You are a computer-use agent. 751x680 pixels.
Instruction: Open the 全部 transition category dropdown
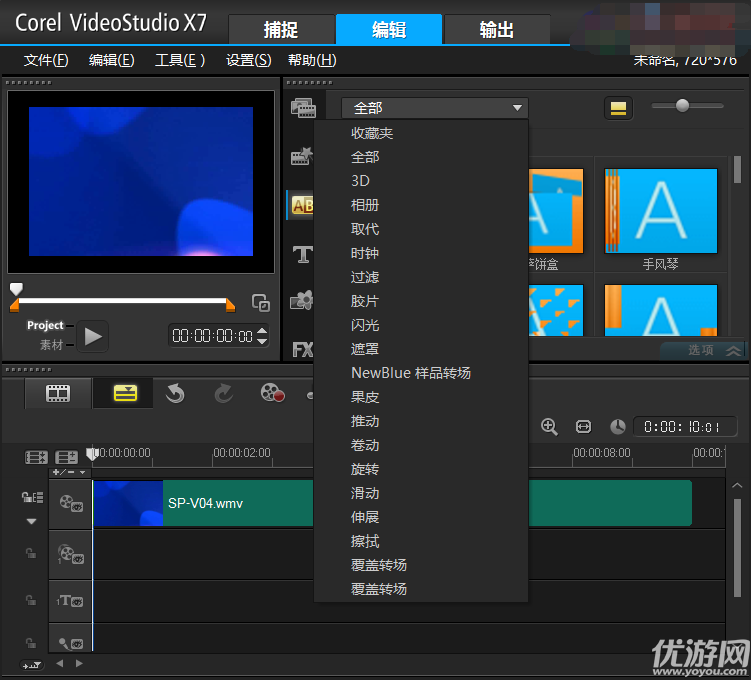[435, 108]
